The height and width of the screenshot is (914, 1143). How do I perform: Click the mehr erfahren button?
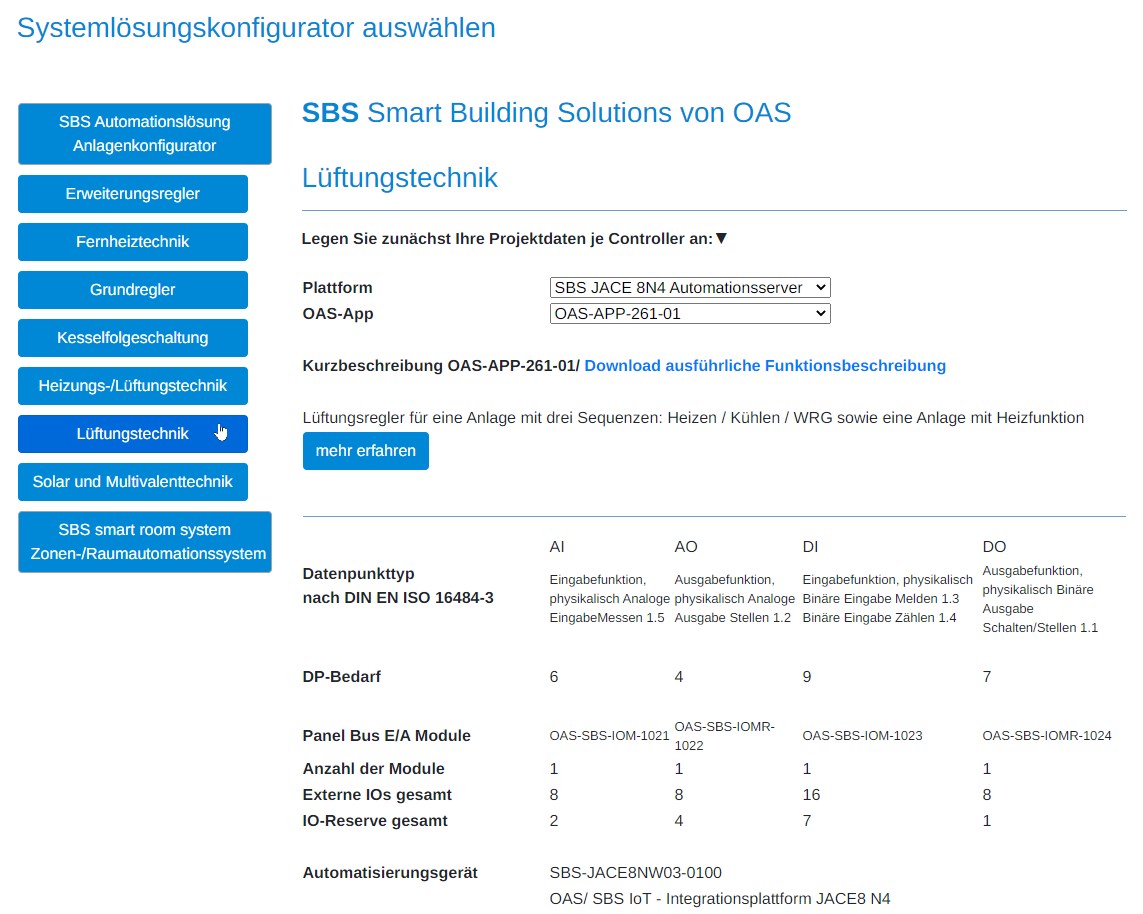click(366, 450)
